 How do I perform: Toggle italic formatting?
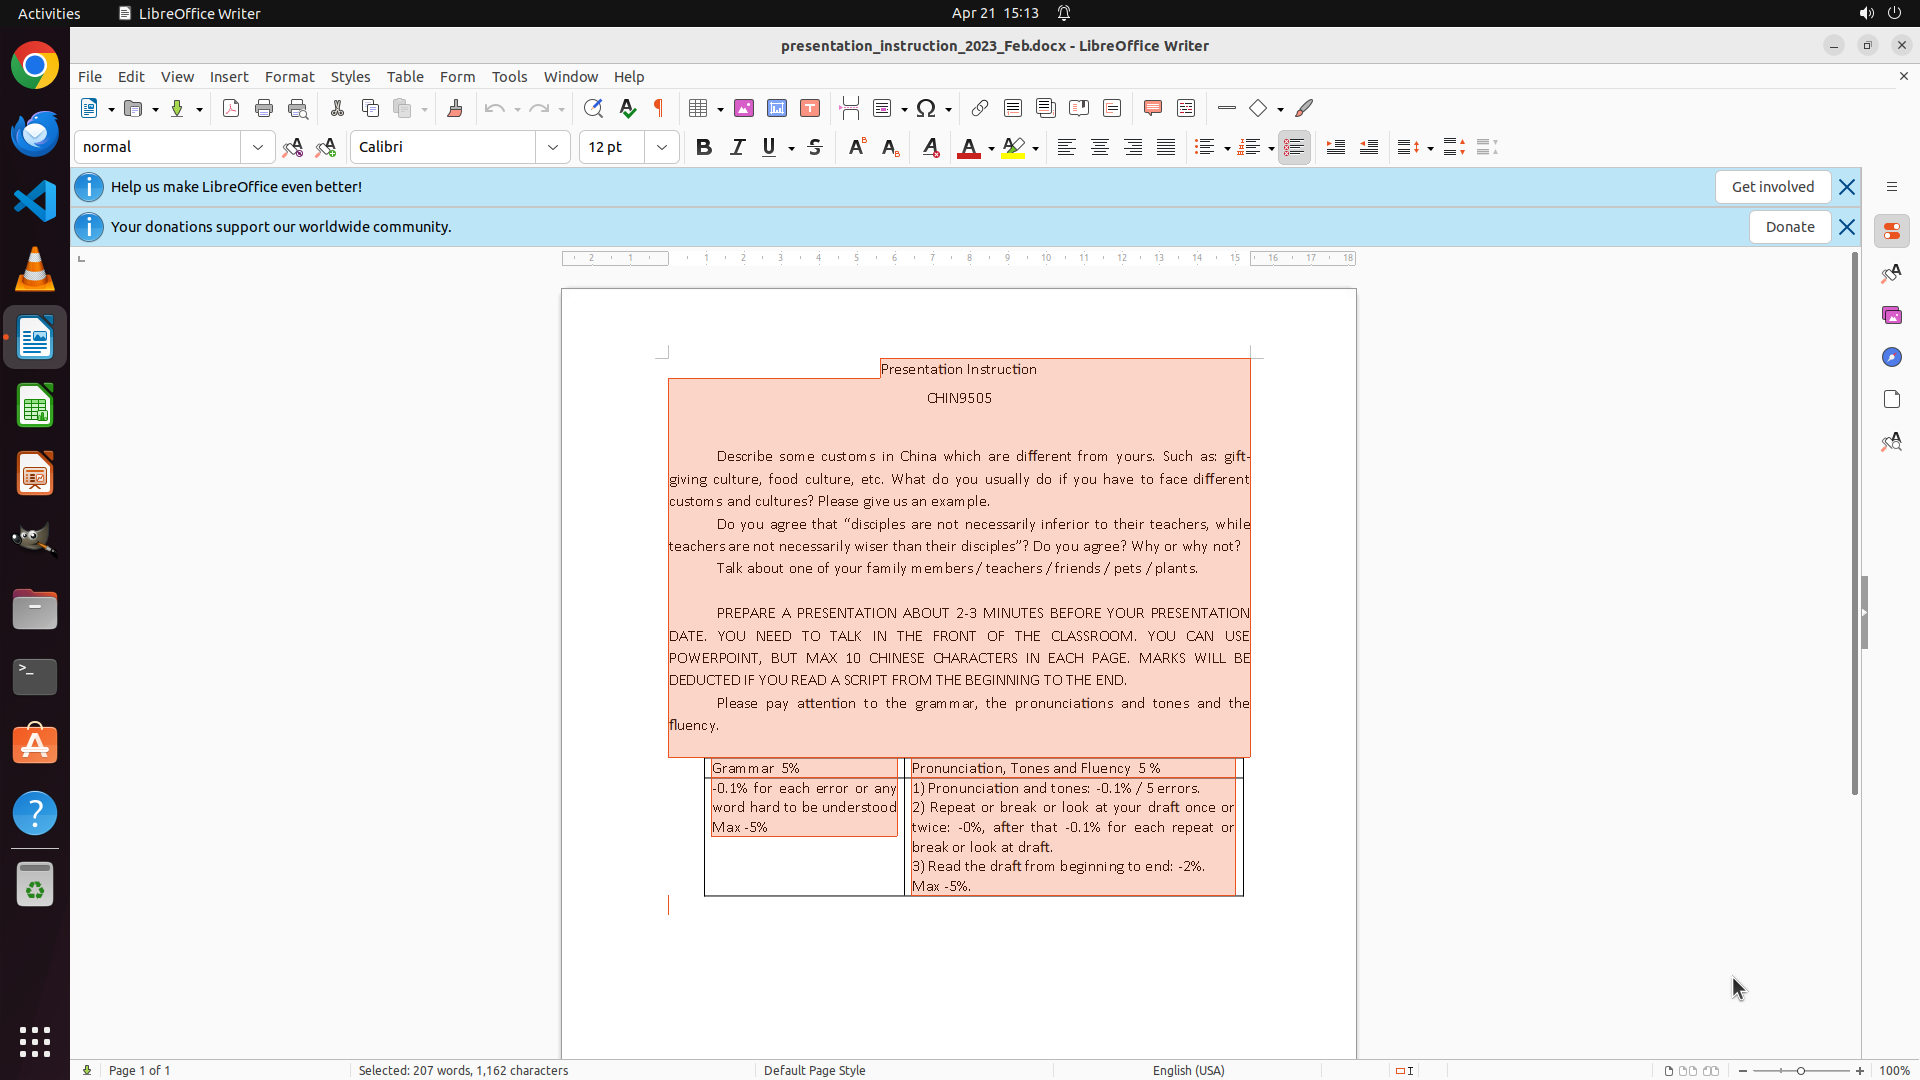pyautogui.click(x=737, y=147)
